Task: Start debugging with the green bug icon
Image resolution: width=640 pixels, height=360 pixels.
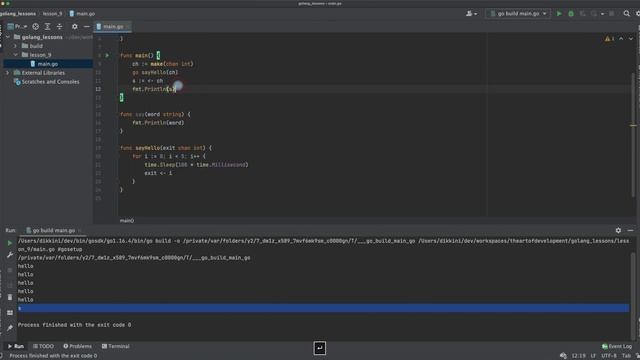Action: click(571, 13)
